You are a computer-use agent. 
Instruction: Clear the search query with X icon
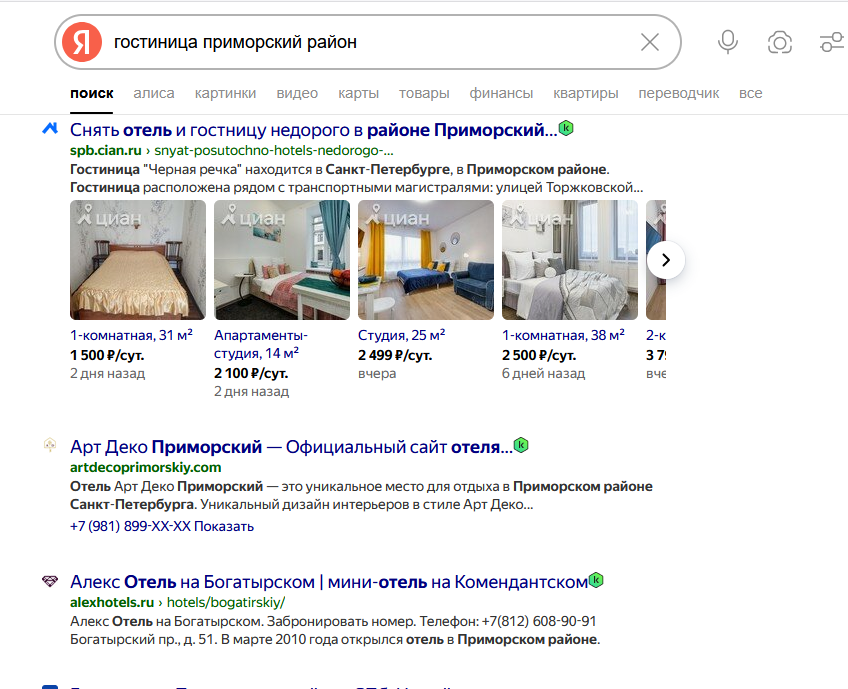[650, 42]
